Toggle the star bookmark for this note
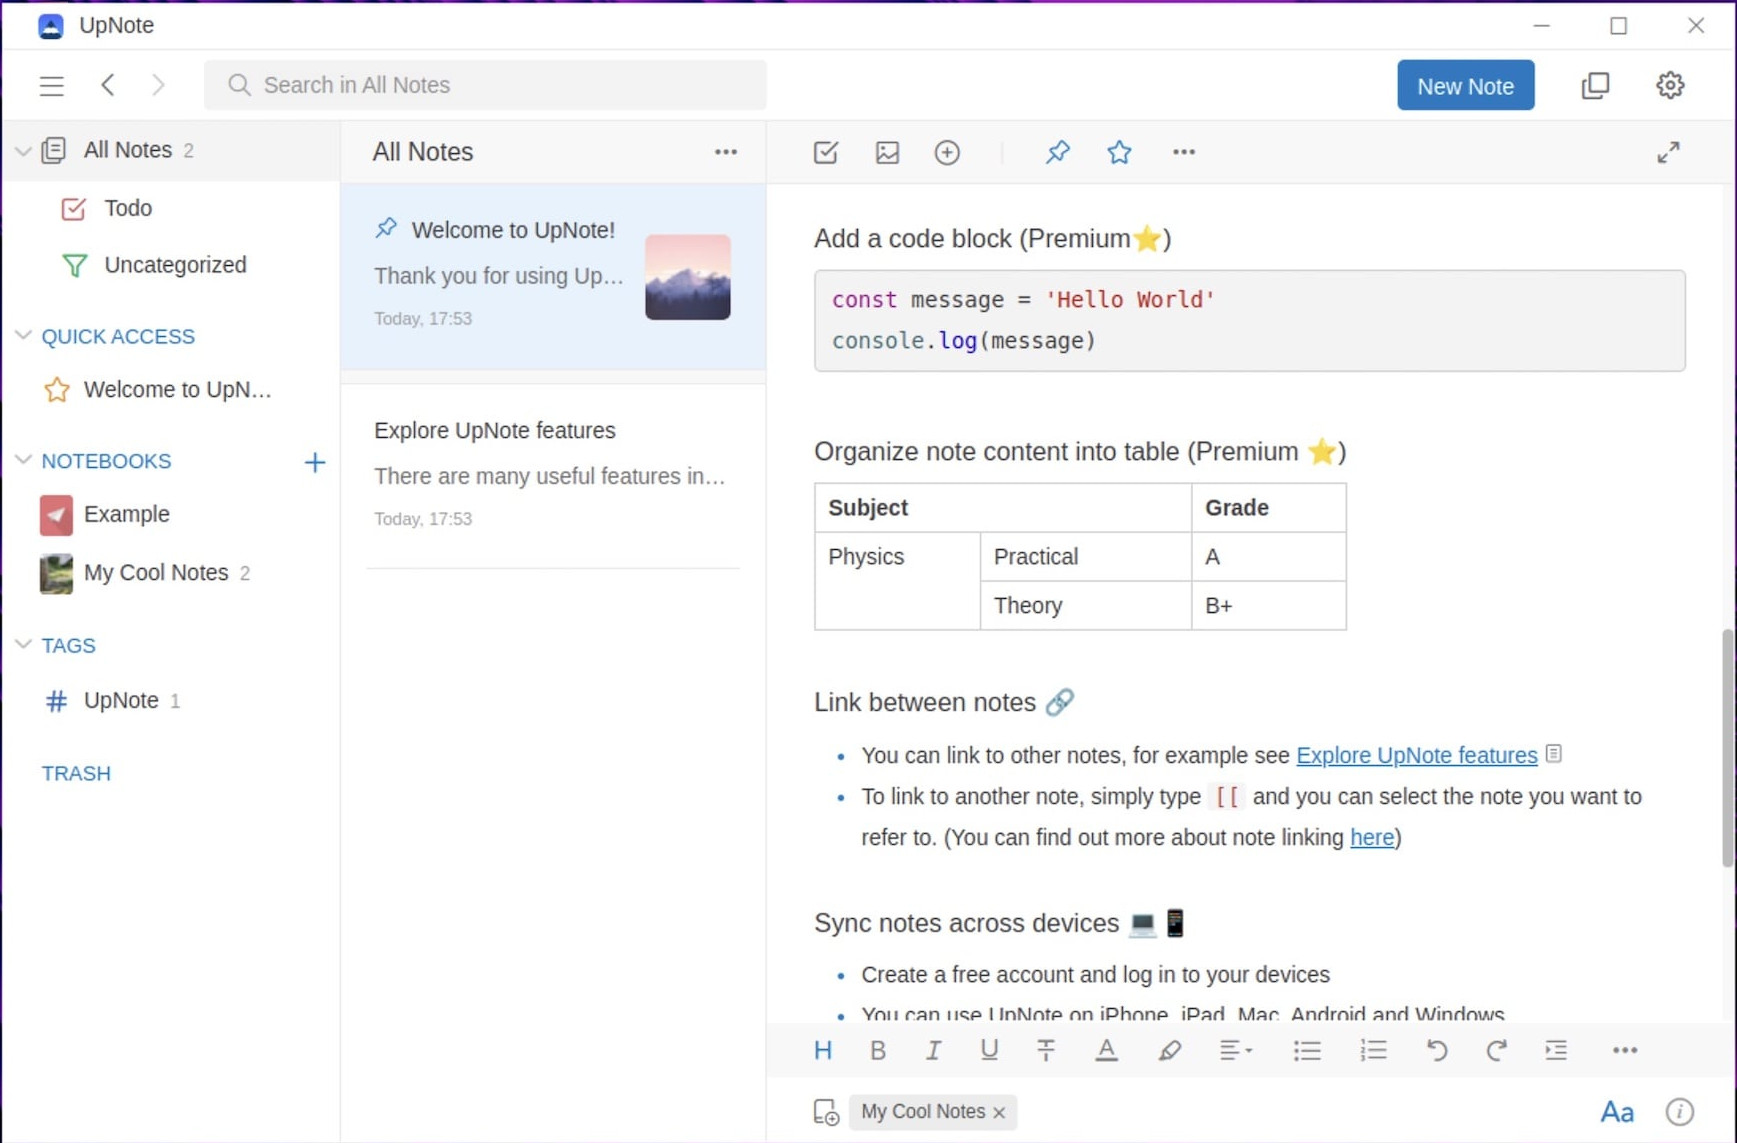This screenshot has width=1737, height=1143. 1119,152
